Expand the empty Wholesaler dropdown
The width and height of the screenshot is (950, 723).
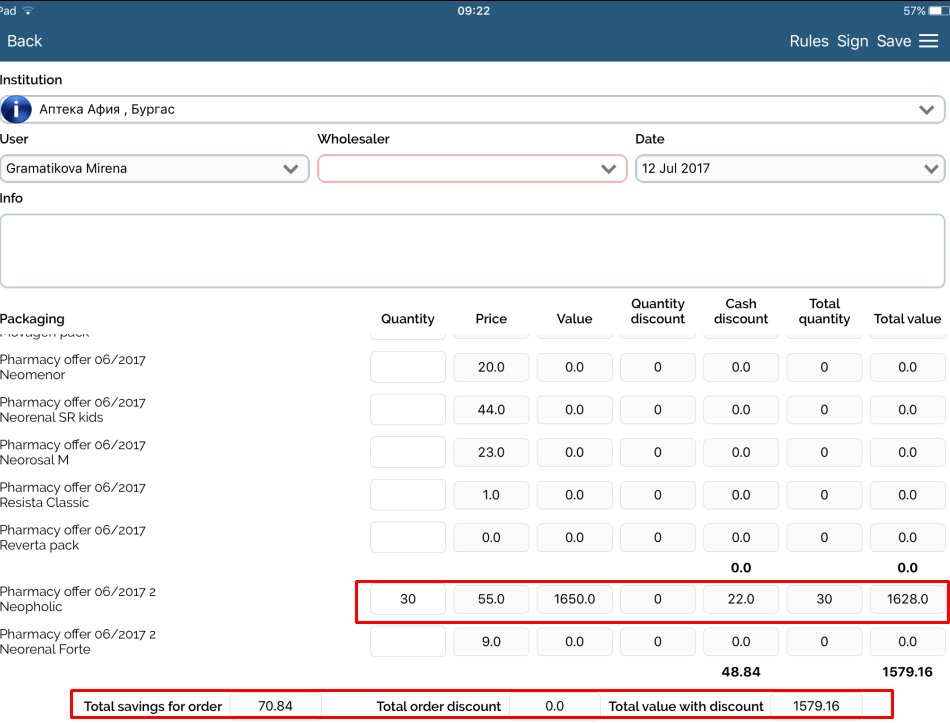[471, 169]
